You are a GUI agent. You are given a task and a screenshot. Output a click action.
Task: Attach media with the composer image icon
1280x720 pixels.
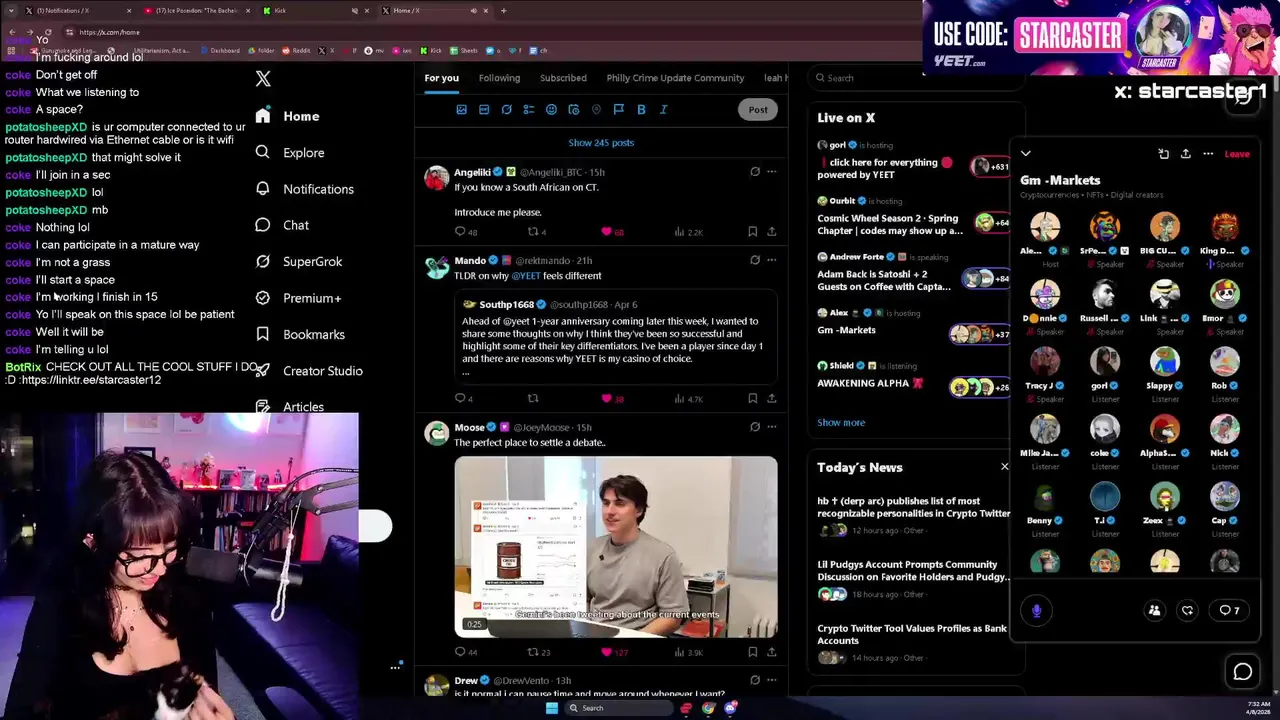pos(461,110)
